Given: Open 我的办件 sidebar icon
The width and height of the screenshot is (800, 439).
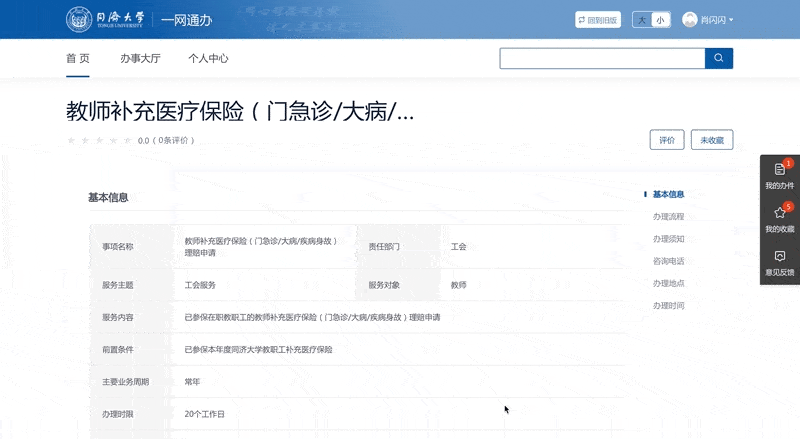Looking at the screenshot, I should 780,169.
